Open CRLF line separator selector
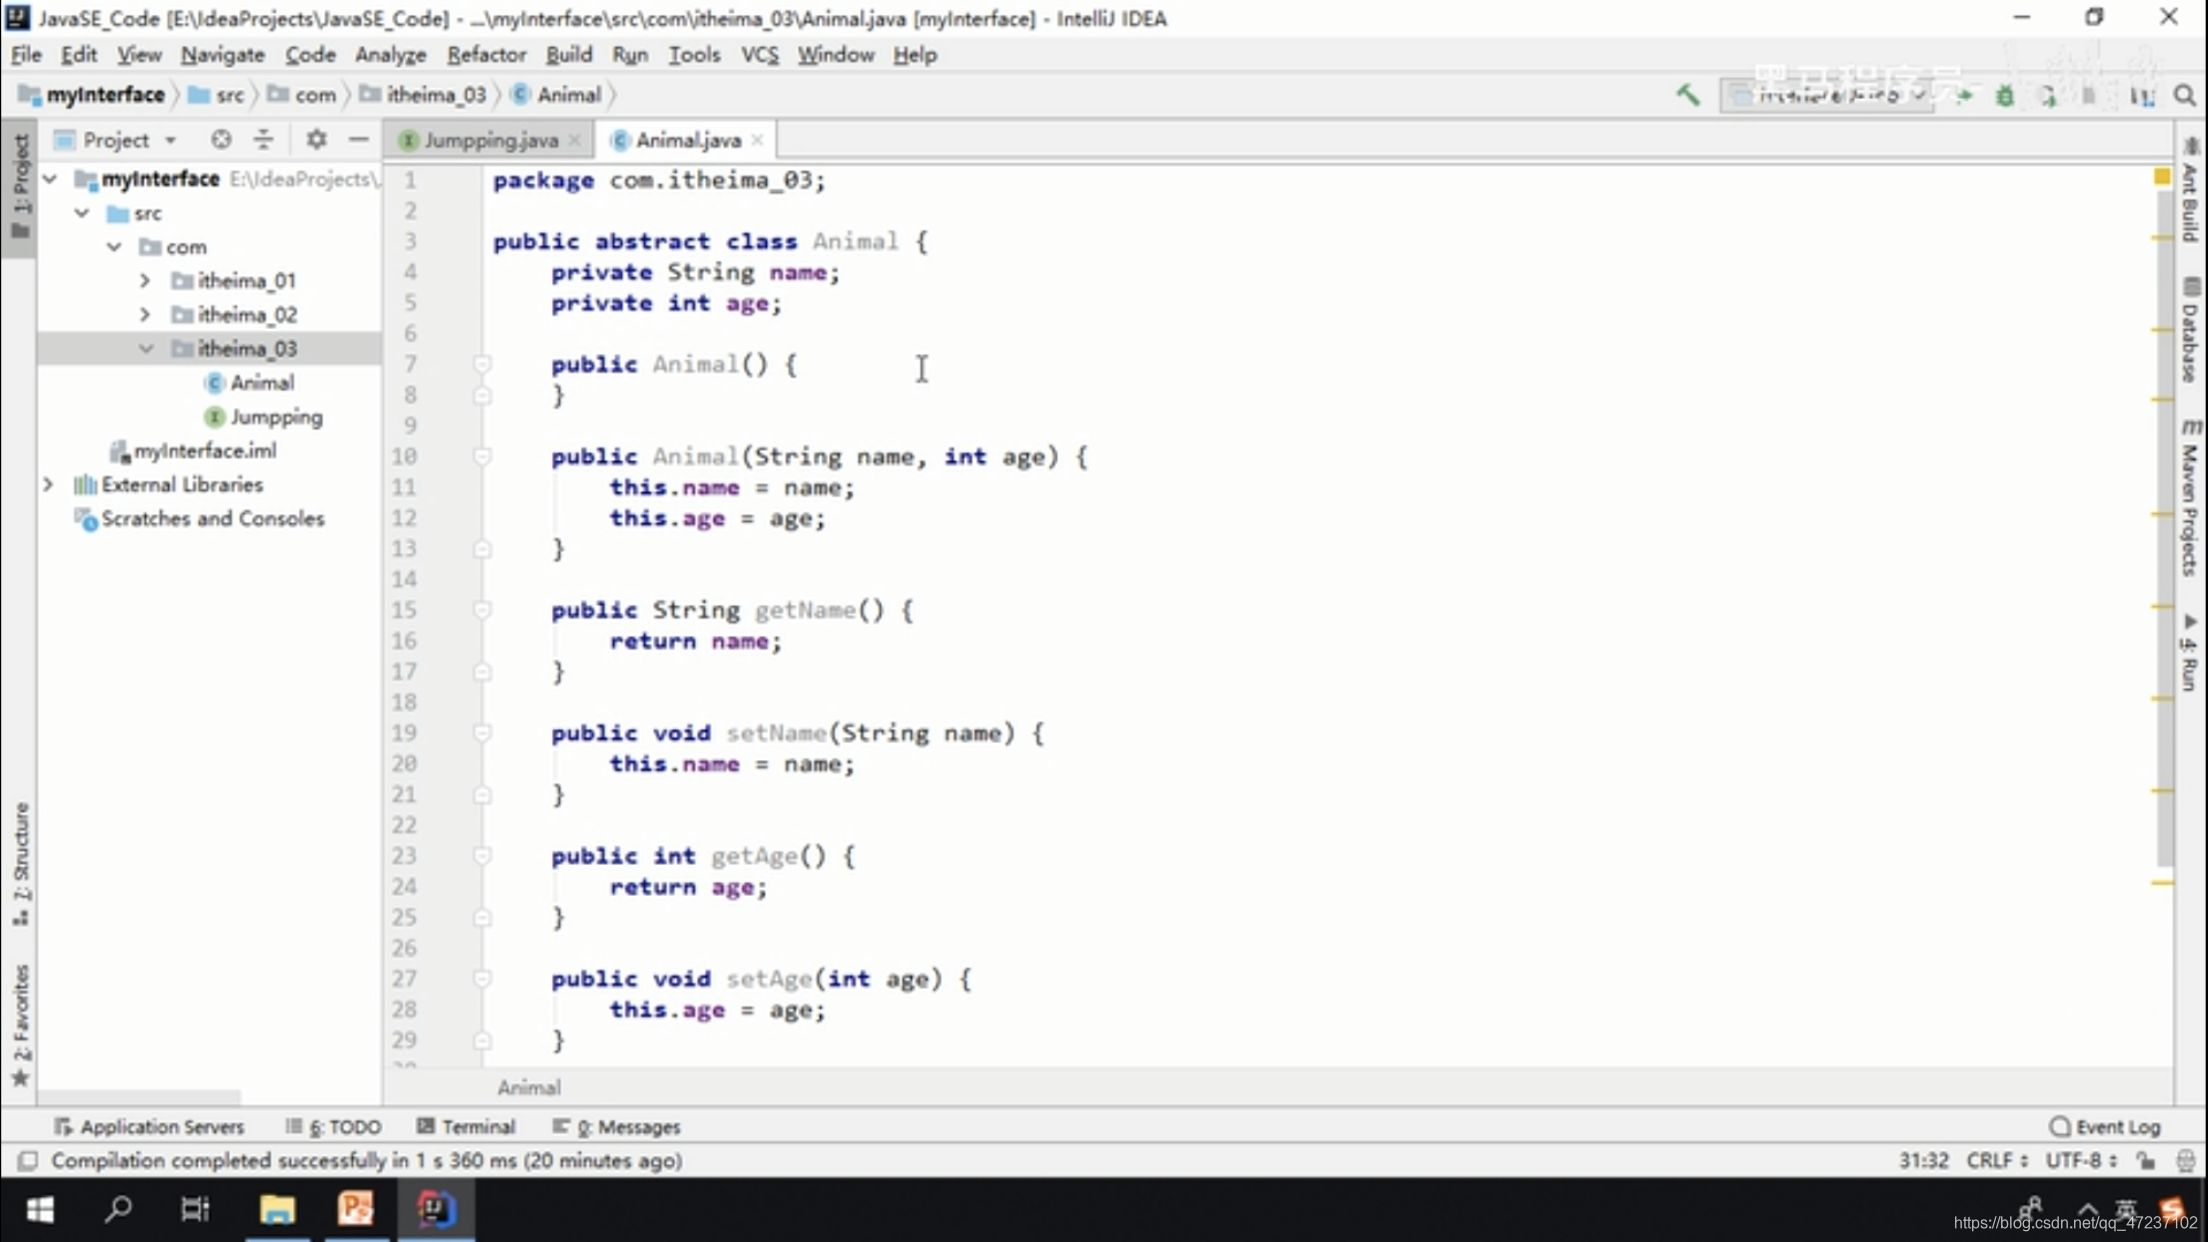Screen dimensions: 2208x1242 coord(1997,1161)
